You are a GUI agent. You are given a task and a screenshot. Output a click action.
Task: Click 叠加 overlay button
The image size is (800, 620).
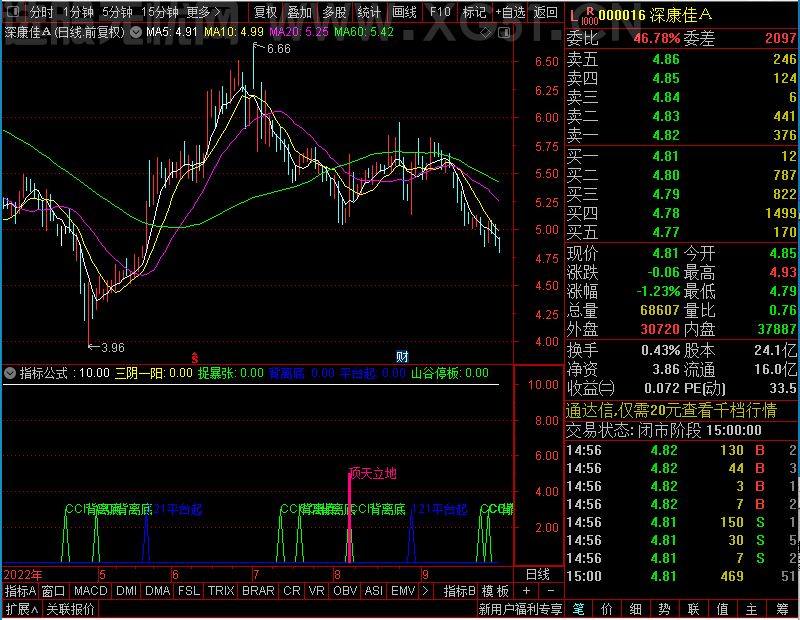pyautogui.click(x=300, y=12)
